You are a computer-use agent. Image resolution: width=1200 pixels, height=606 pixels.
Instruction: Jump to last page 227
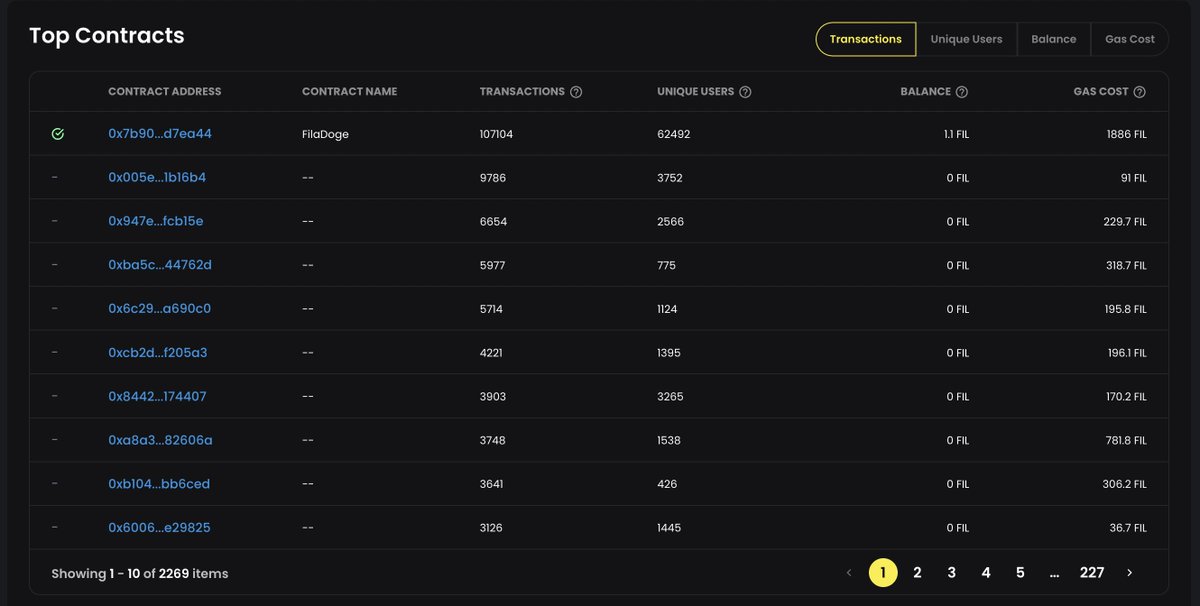pos(1092,573)
